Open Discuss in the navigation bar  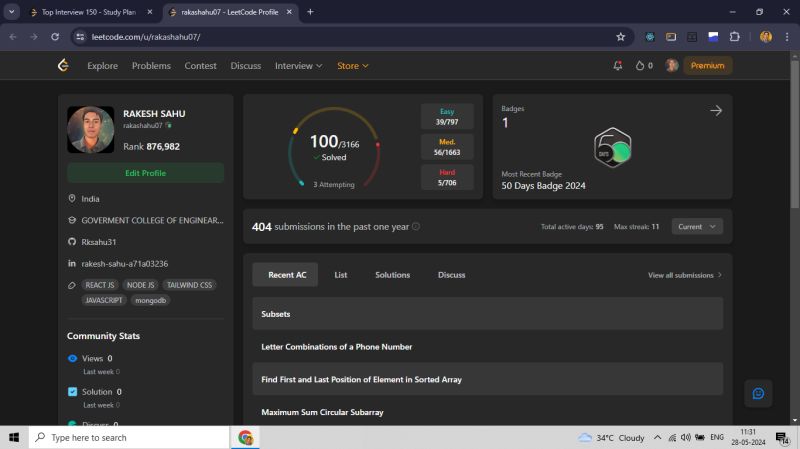(245, 65)
